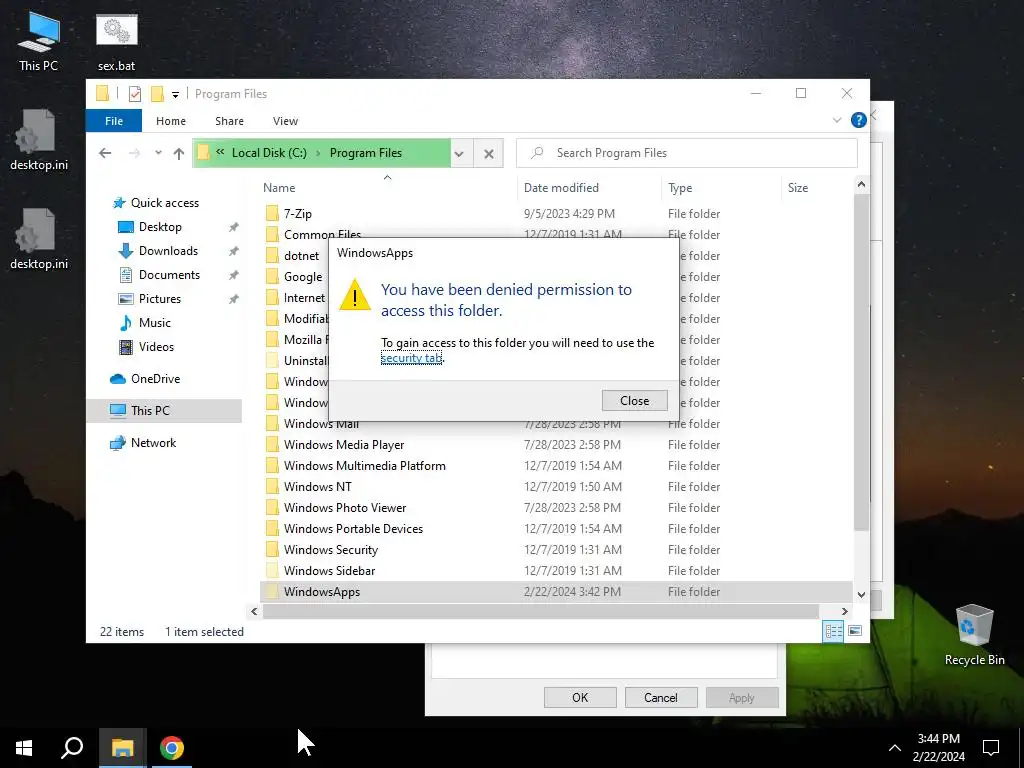Image resolution: width=1024 pixels, height=768 pixels.
Task: Select the sex.bat desktop file
Action: pos(116,41)
